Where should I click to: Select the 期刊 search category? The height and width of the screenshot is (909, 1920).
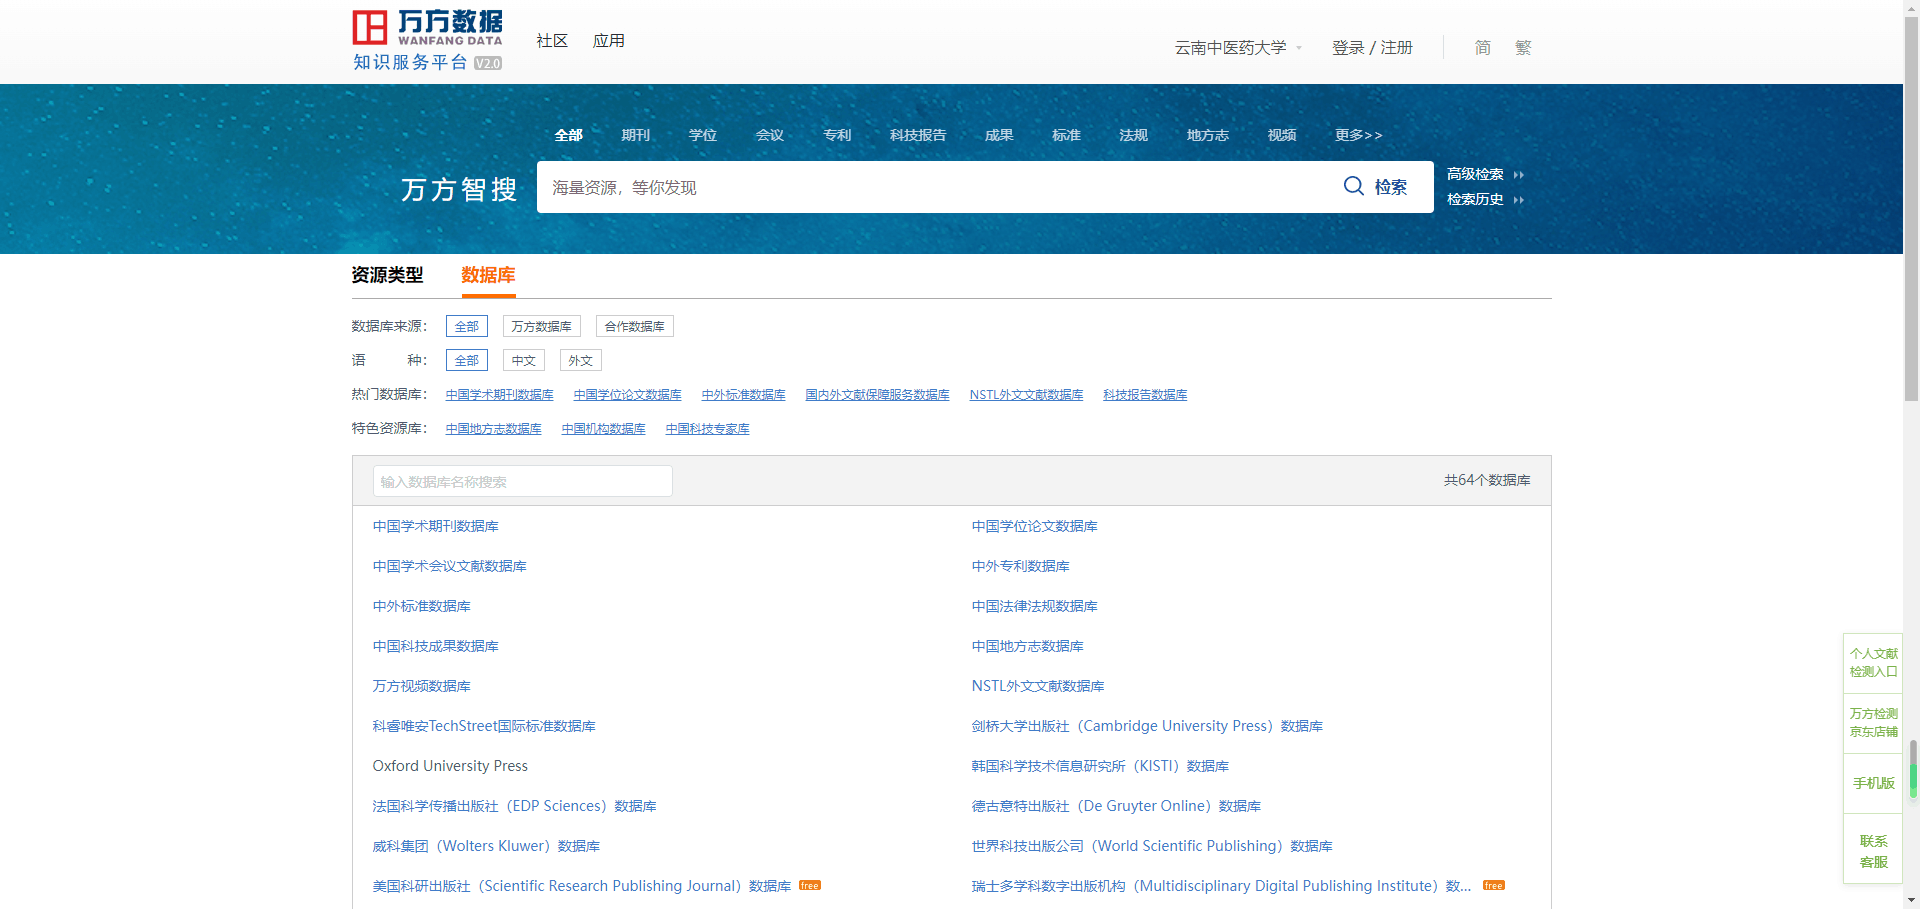[x=635, y=135]
